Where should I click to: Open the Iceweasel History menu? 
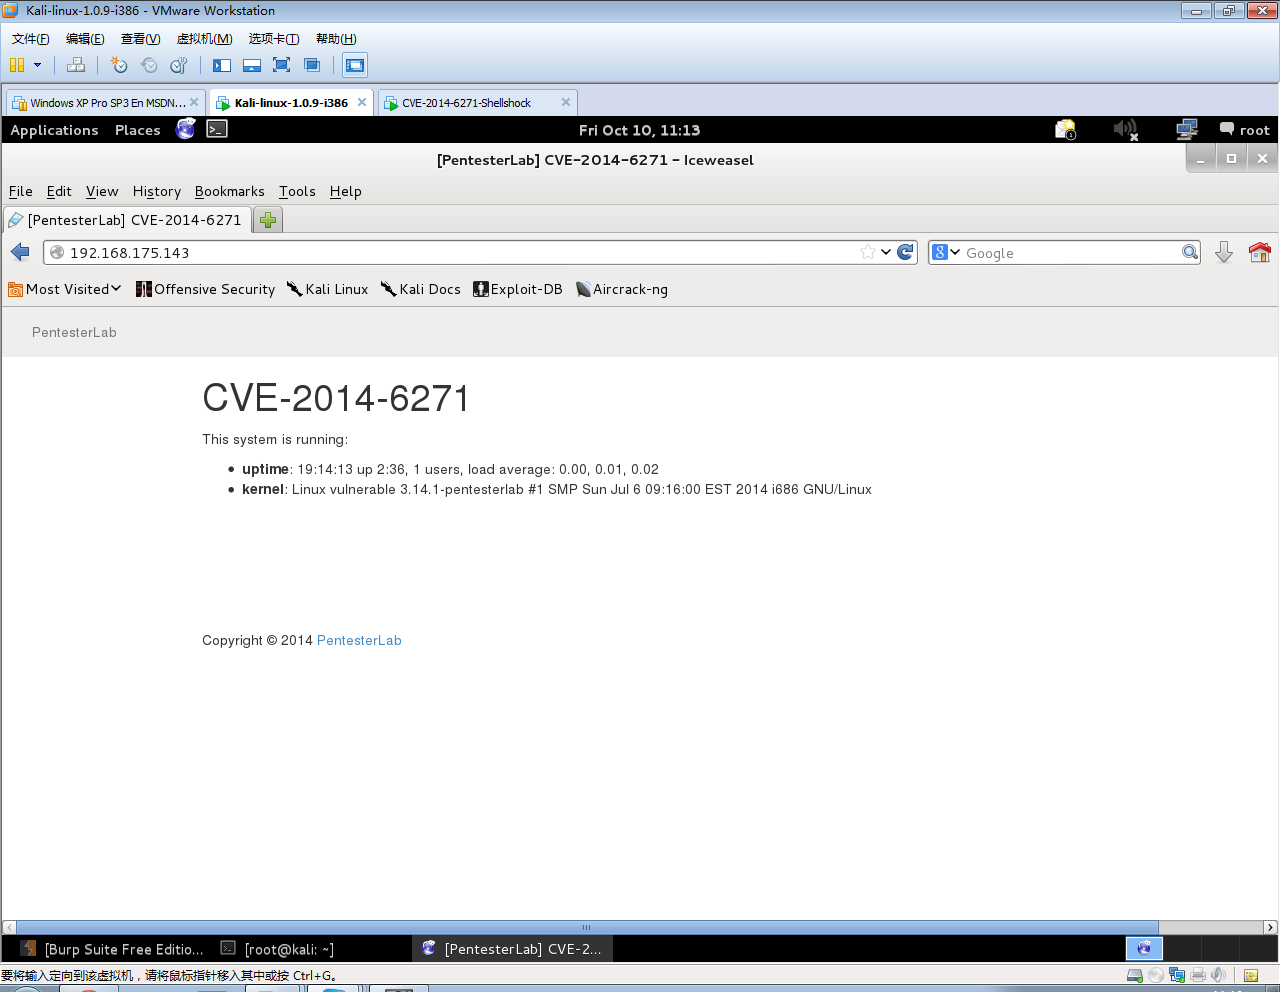pos(157,191)
